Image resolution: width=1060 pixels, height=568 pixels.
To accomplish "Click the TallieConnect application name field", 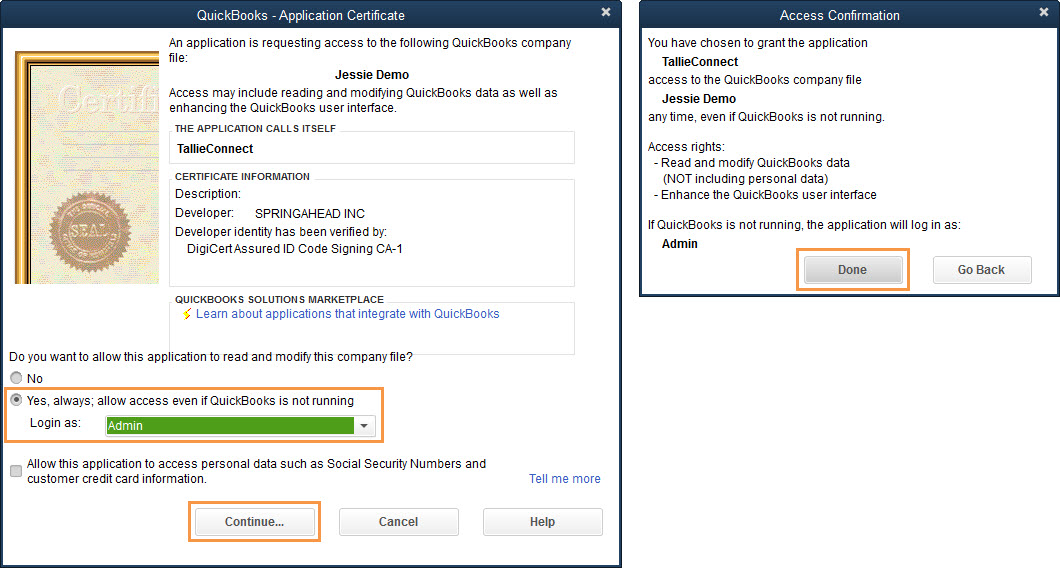I will [x=371, y=149].
